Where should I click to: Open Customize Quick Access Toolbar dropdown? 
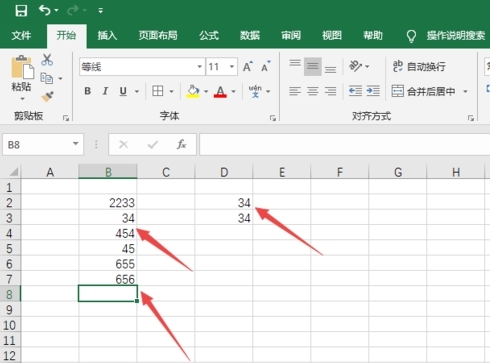coord(100,11)
